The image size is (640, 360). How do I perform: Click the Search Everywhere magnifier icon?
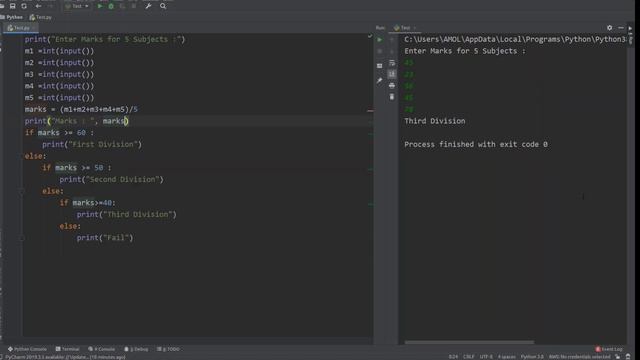(163, 6)
